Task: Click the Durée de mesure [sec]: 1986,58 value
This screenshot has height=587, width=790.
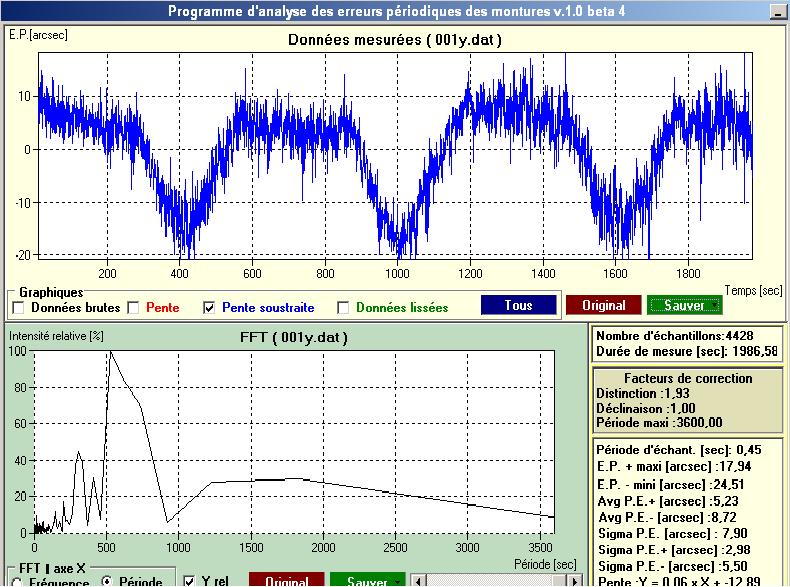Action: [x=687, y=351]
